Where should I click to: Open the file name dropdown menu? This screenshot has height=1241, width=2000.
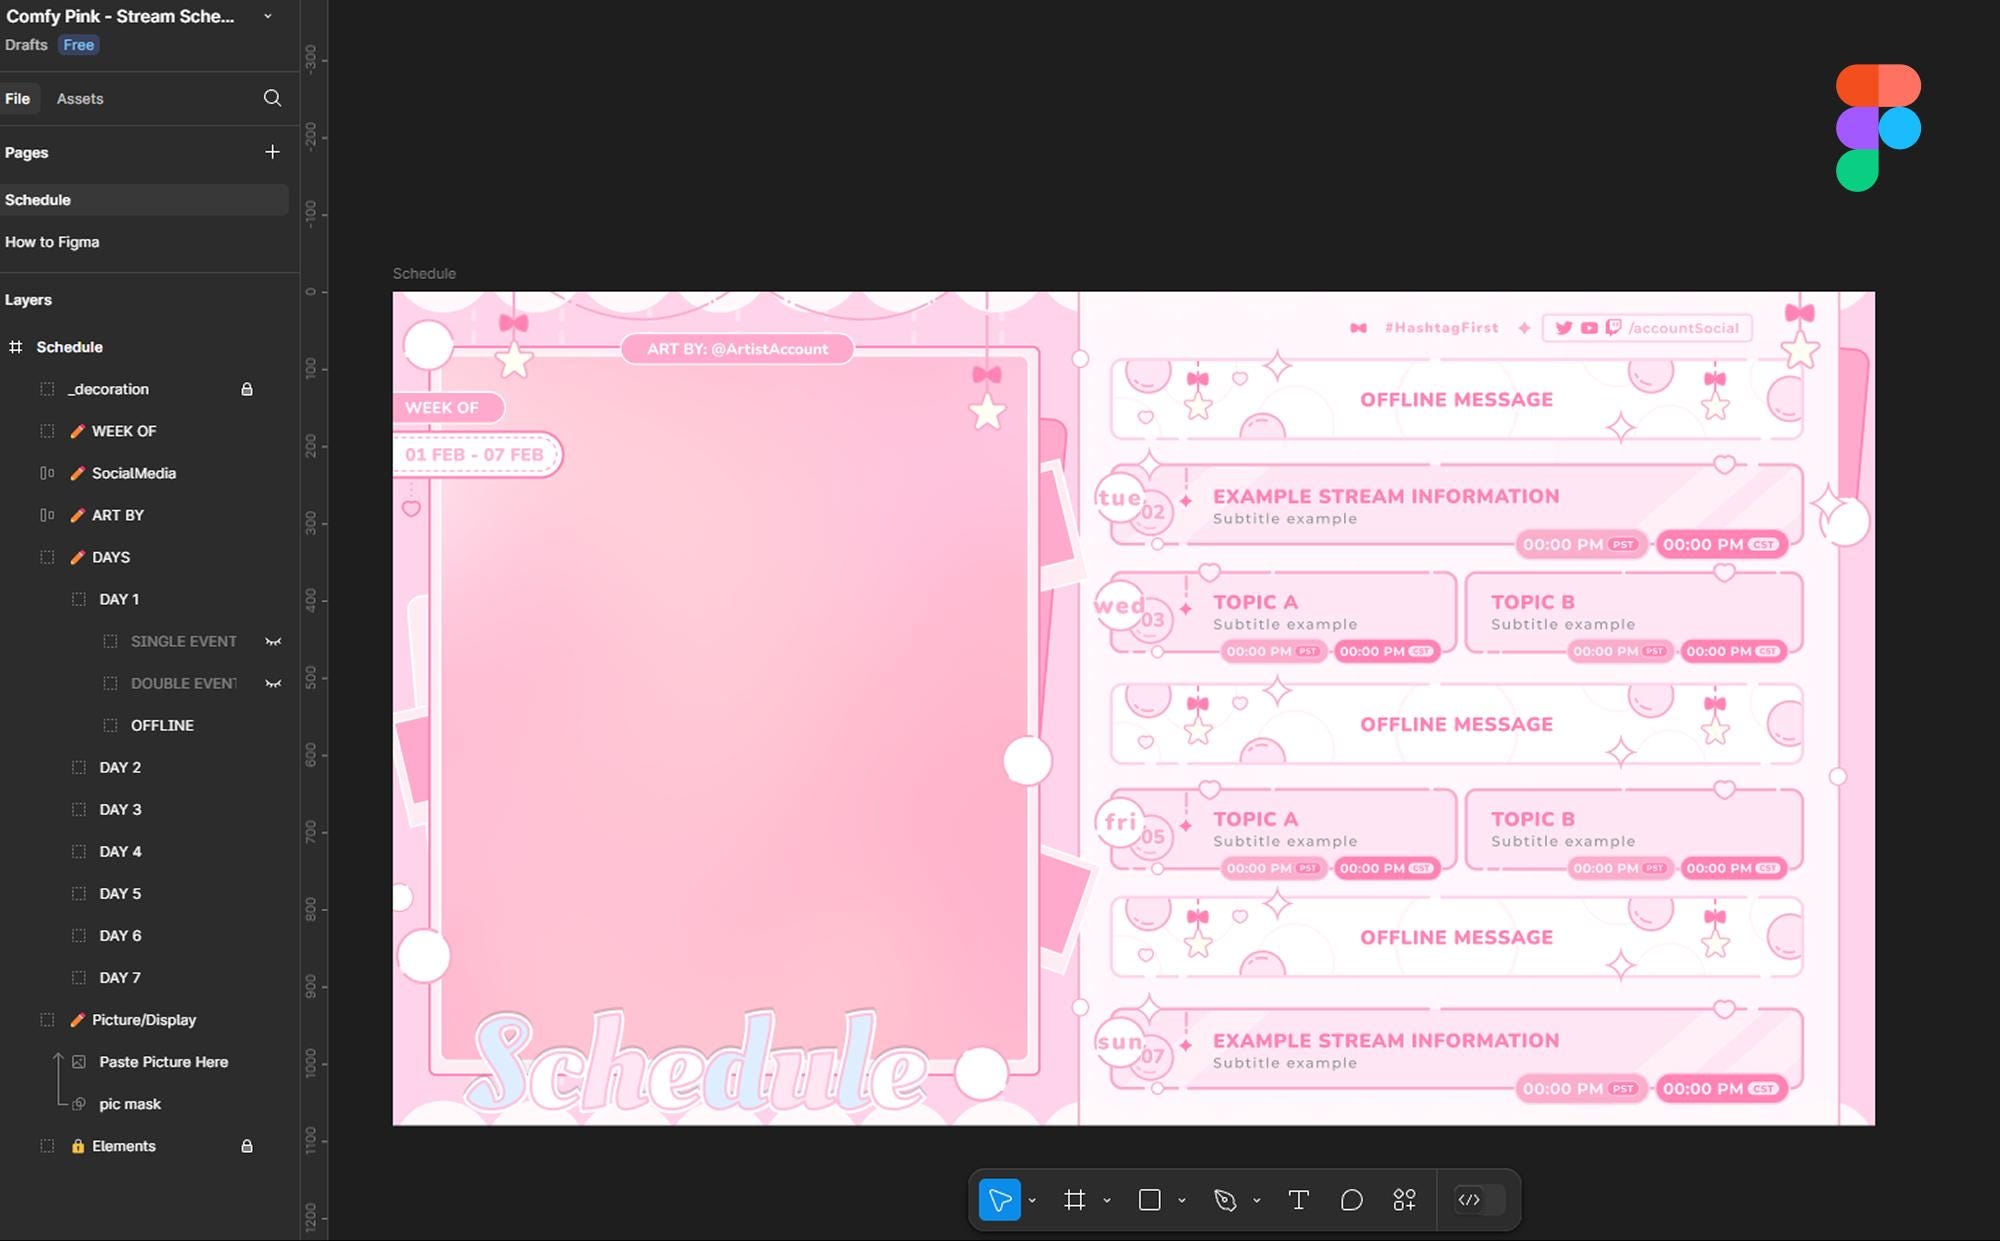click(266, 16)
